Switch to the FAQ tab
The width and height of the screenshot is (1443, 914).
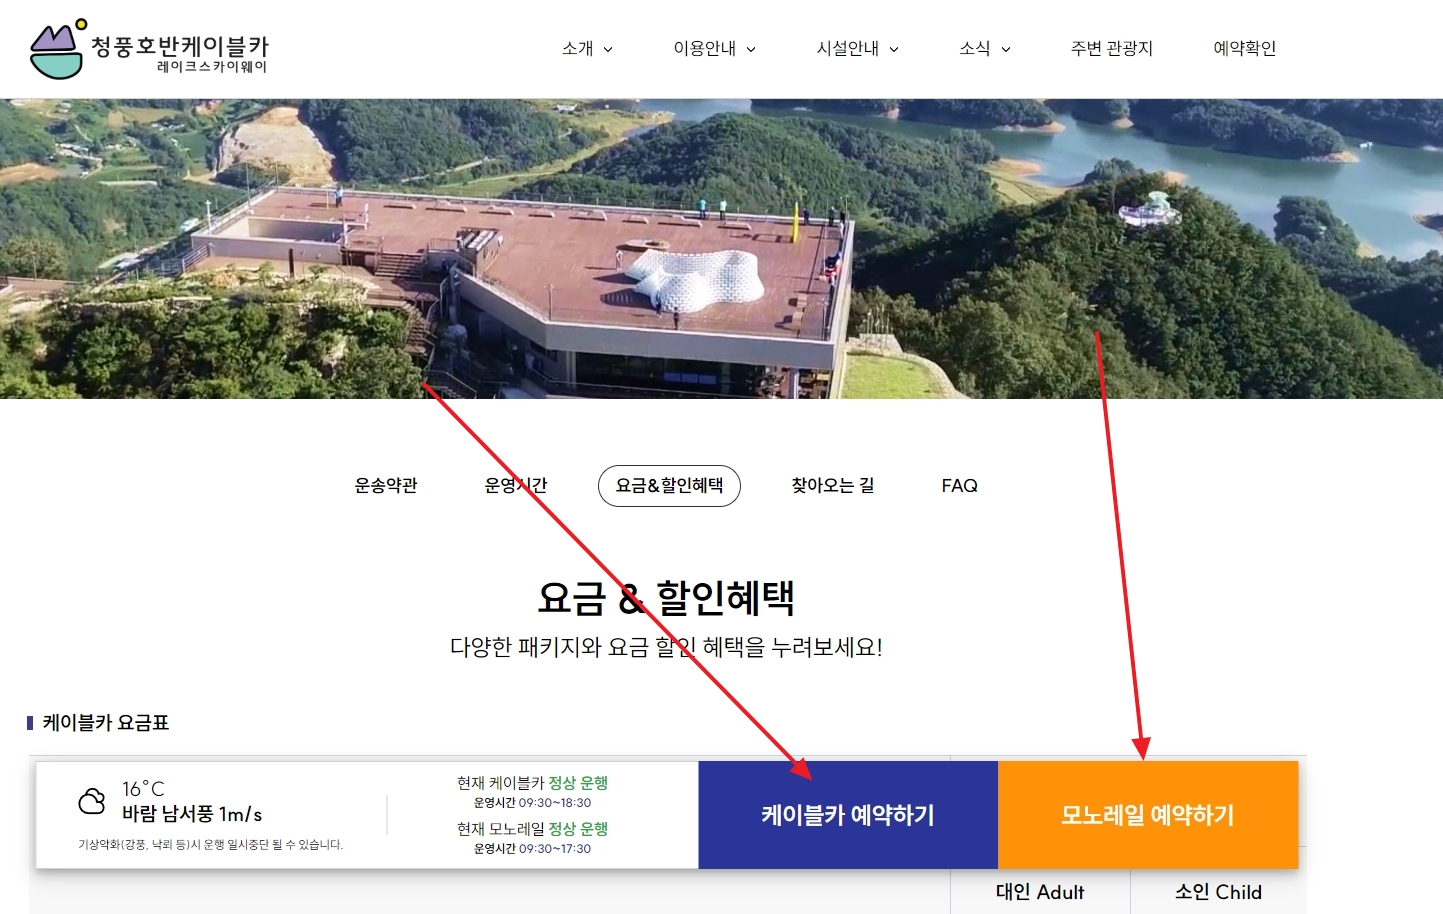(958, 486)
